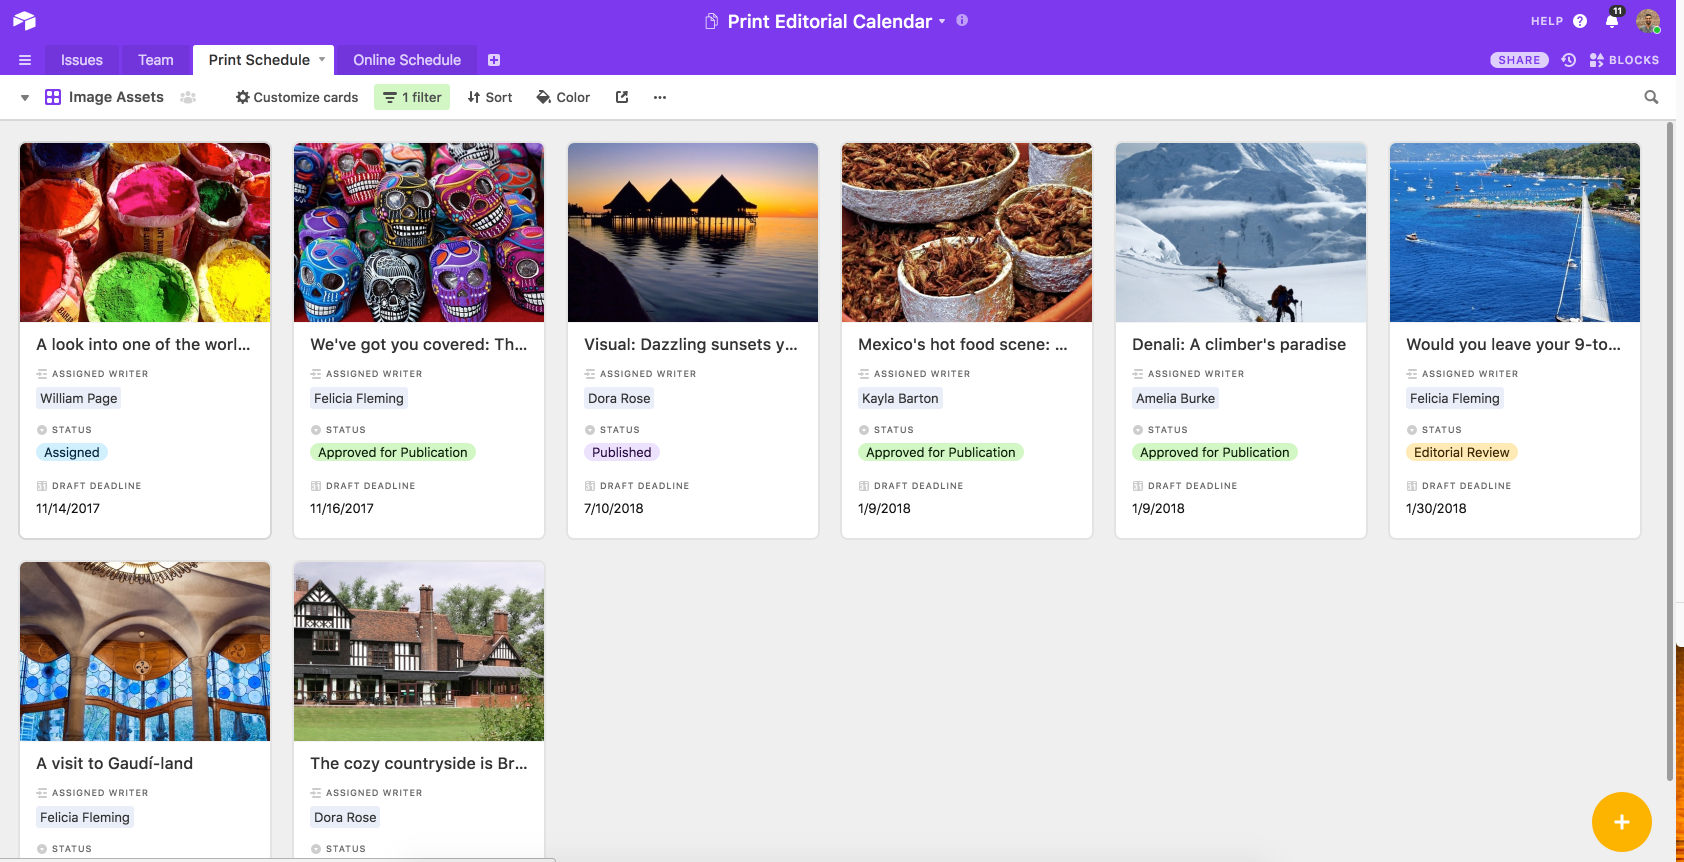
Task: Expand the views sidebar toggle arrow
Action: coord(25,98)
